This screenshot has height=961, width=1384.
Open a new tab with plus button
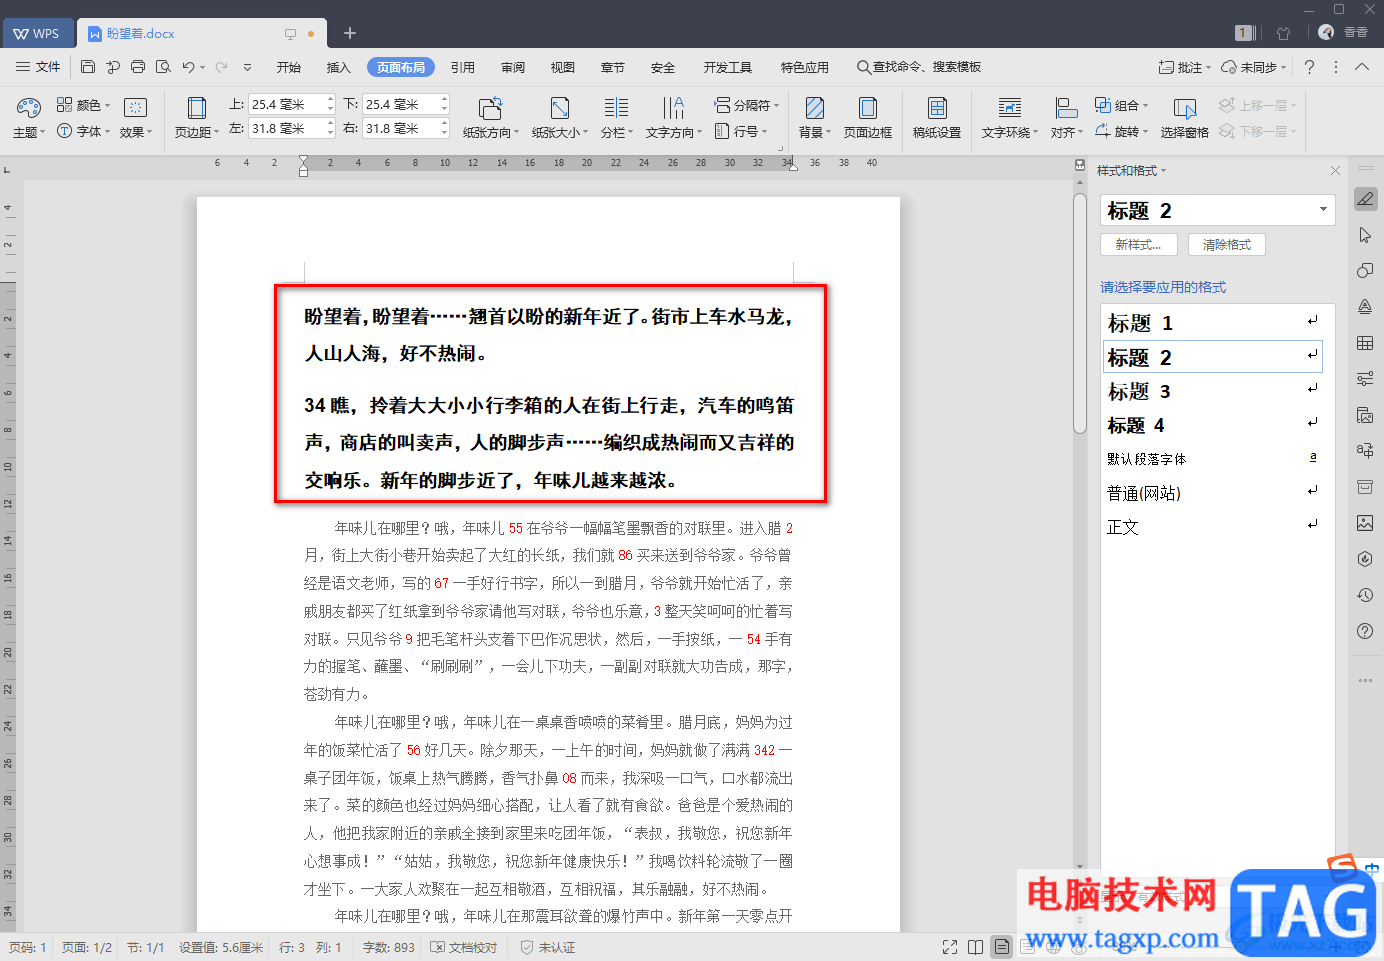tap(350, 33)
